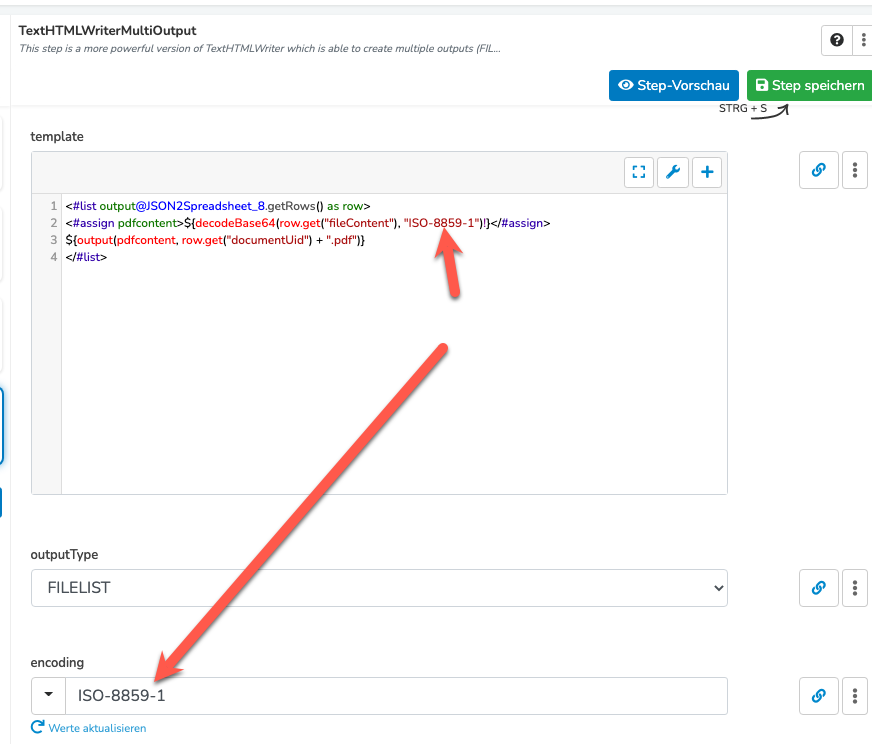The height and width of the screenshot is (744, 872).
Task: Click into the ISO-8859-1 encoding input
Action: [396, 696]
